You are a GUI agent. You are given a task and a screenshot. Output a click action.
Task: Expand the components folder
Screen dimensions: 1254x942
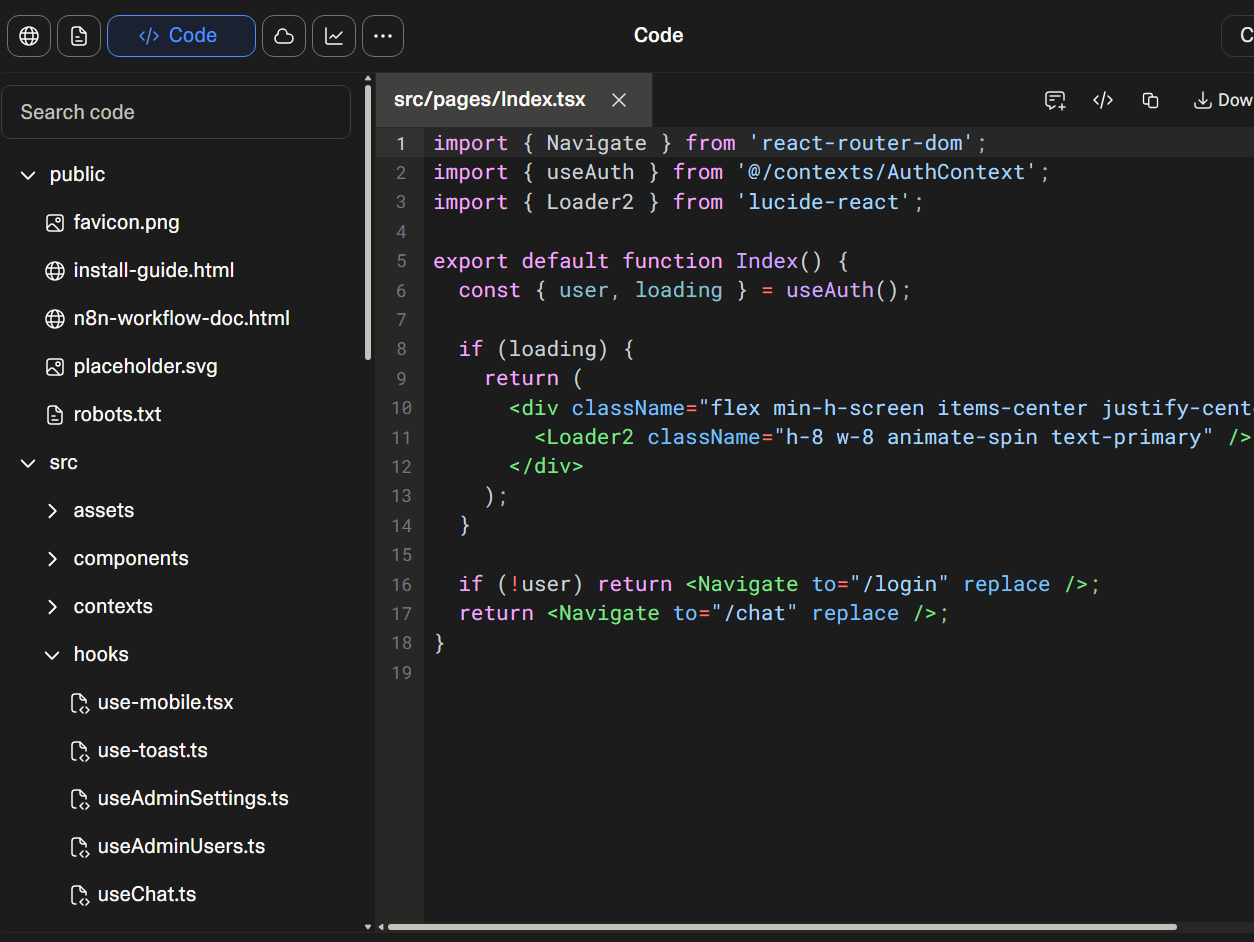52,559
